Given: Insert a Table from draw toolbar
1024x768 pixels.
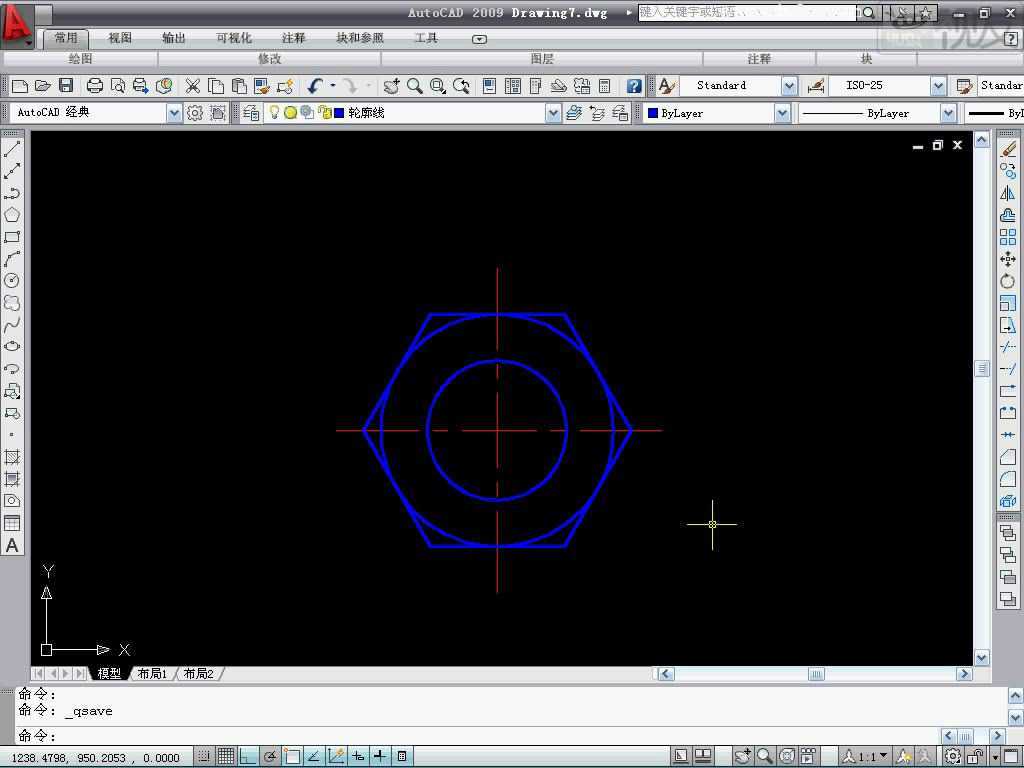Looking at the screenshot, I should (12, 523).
